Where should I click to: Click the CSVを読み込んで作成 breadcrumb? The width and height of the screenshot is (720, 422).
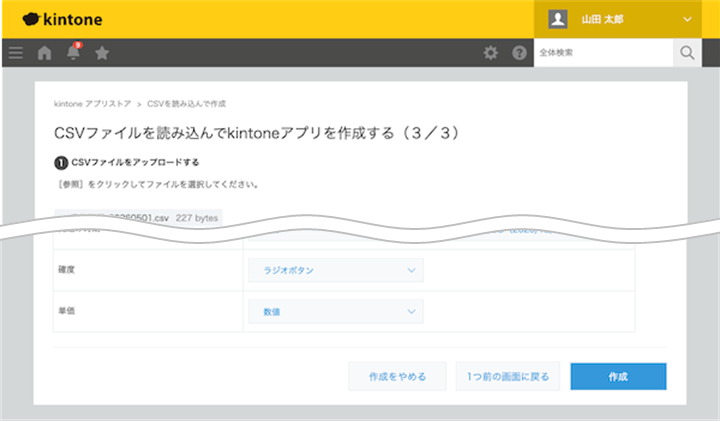point(186,104)
